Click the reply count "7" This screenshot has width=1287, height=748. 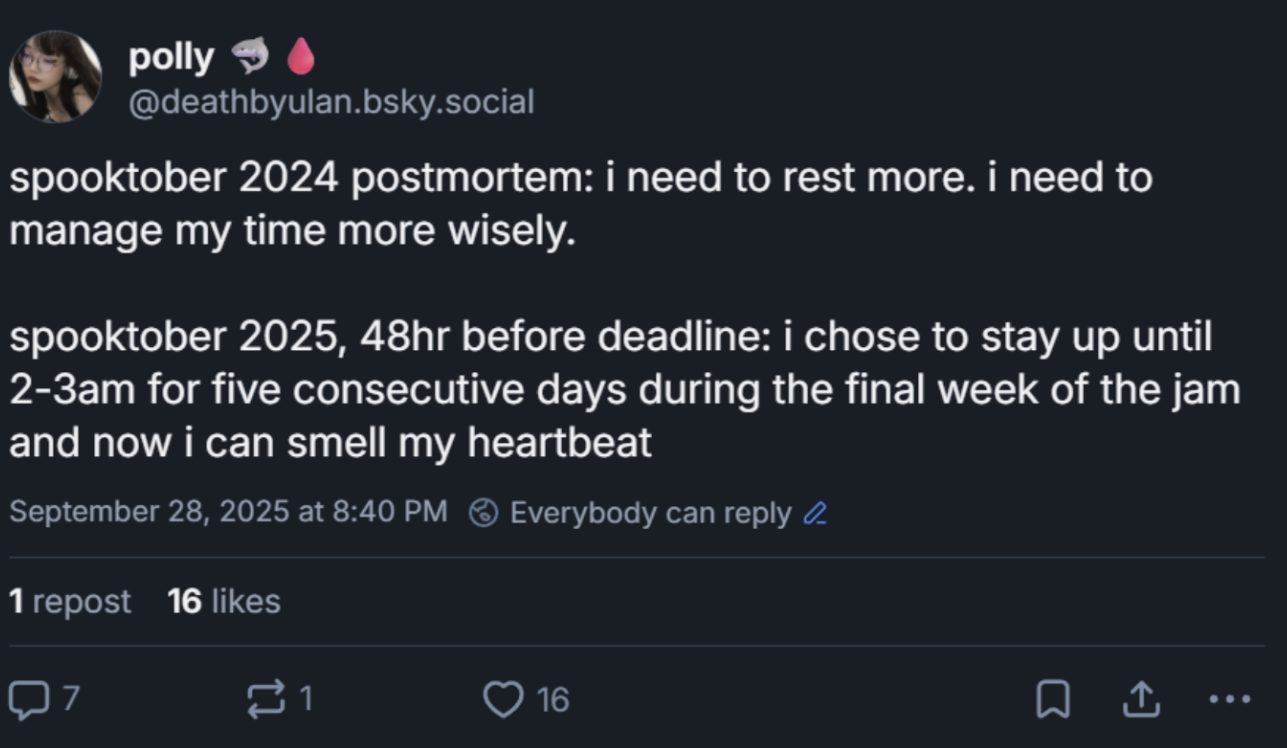pos(70,699)
